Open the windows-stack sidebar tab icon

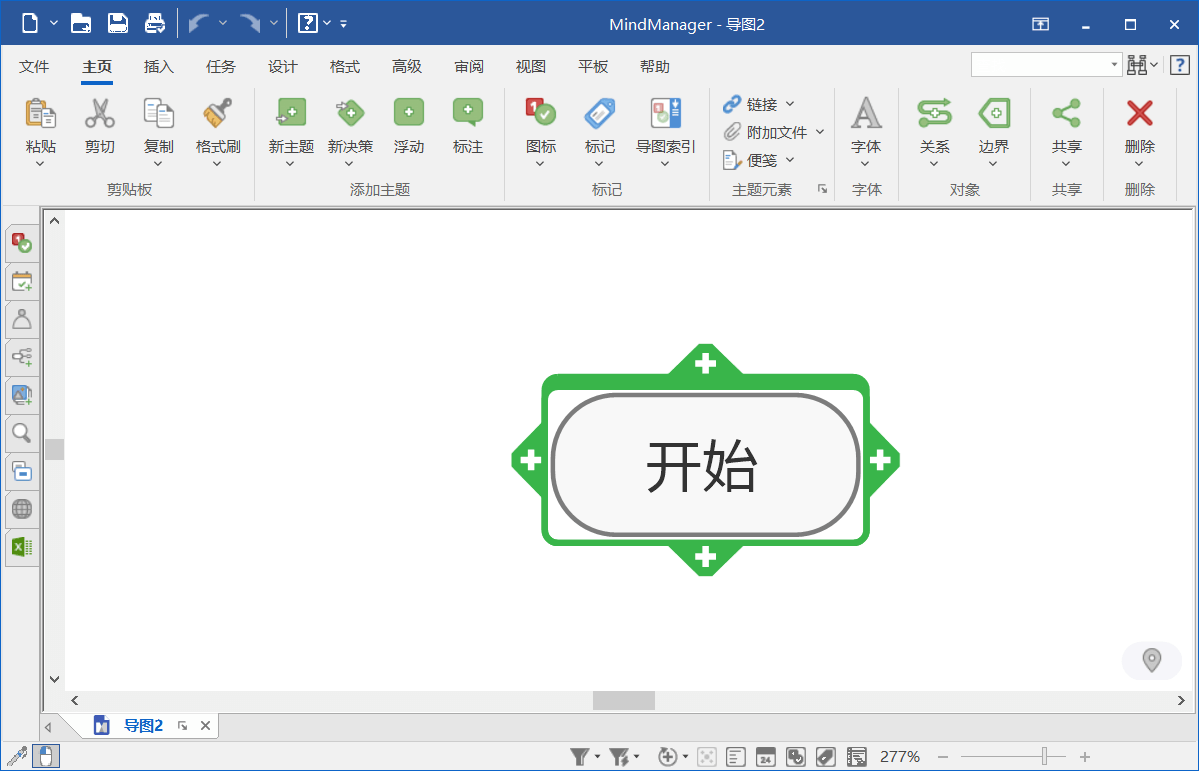(21, 471)
